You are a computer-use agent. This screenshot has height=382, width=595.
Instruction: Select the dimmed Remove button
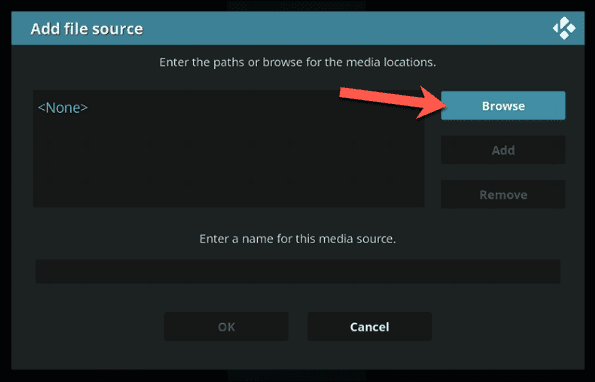pos(503,195)
